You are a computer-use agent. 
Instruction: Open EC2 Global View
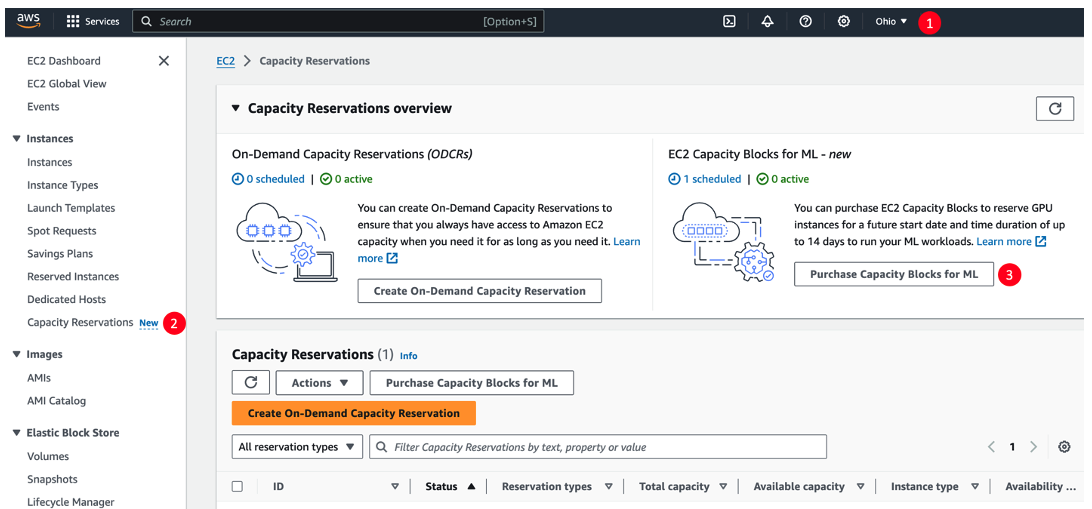click(67, 84)
